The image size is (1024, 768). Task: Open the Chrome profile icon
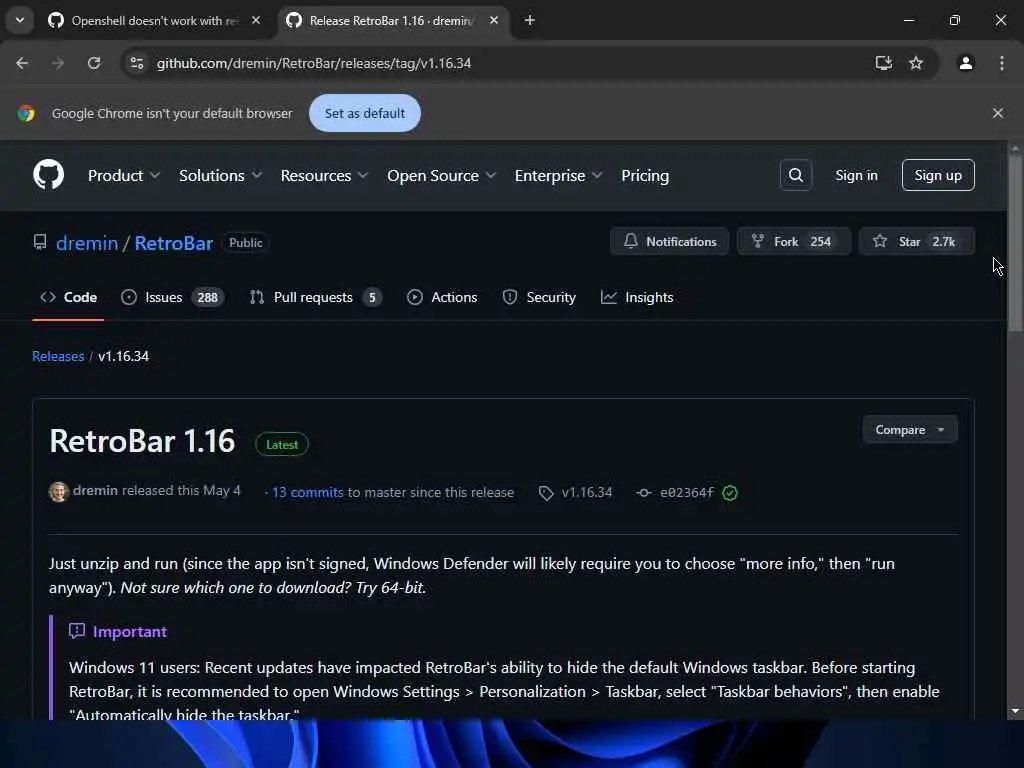965,63
